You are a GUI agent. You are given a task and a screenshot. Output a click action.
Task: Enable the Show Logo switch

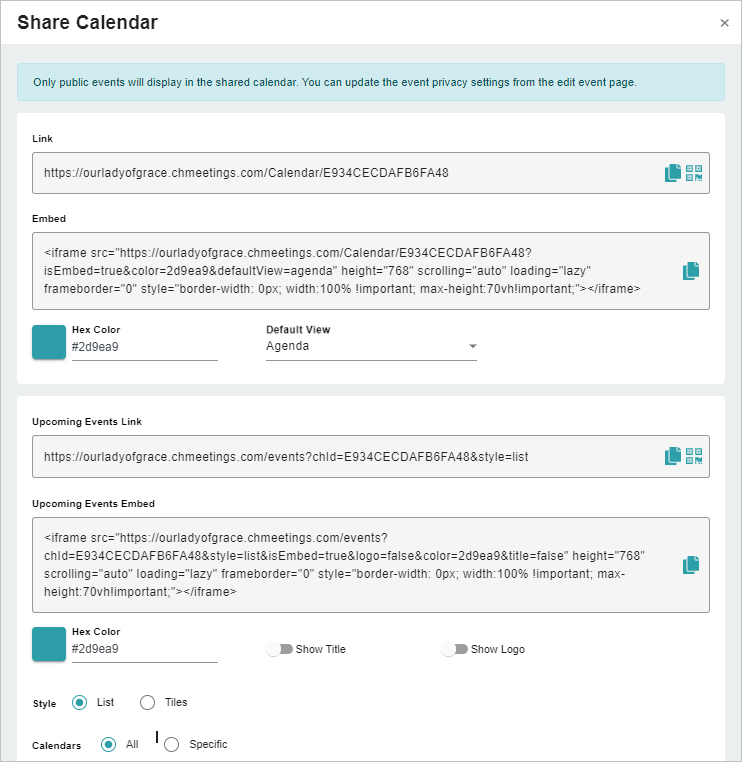454,649
